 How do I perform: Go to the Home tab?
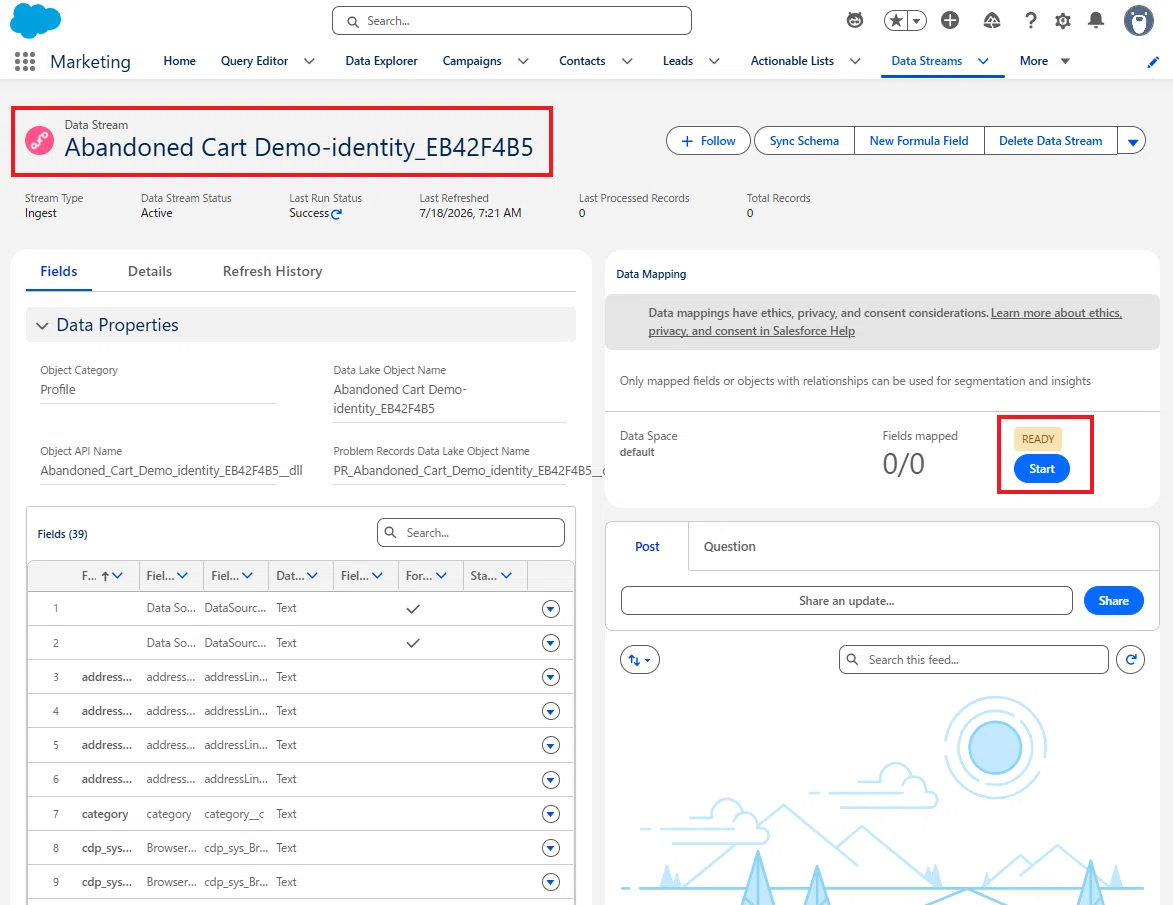click(180, 61)
